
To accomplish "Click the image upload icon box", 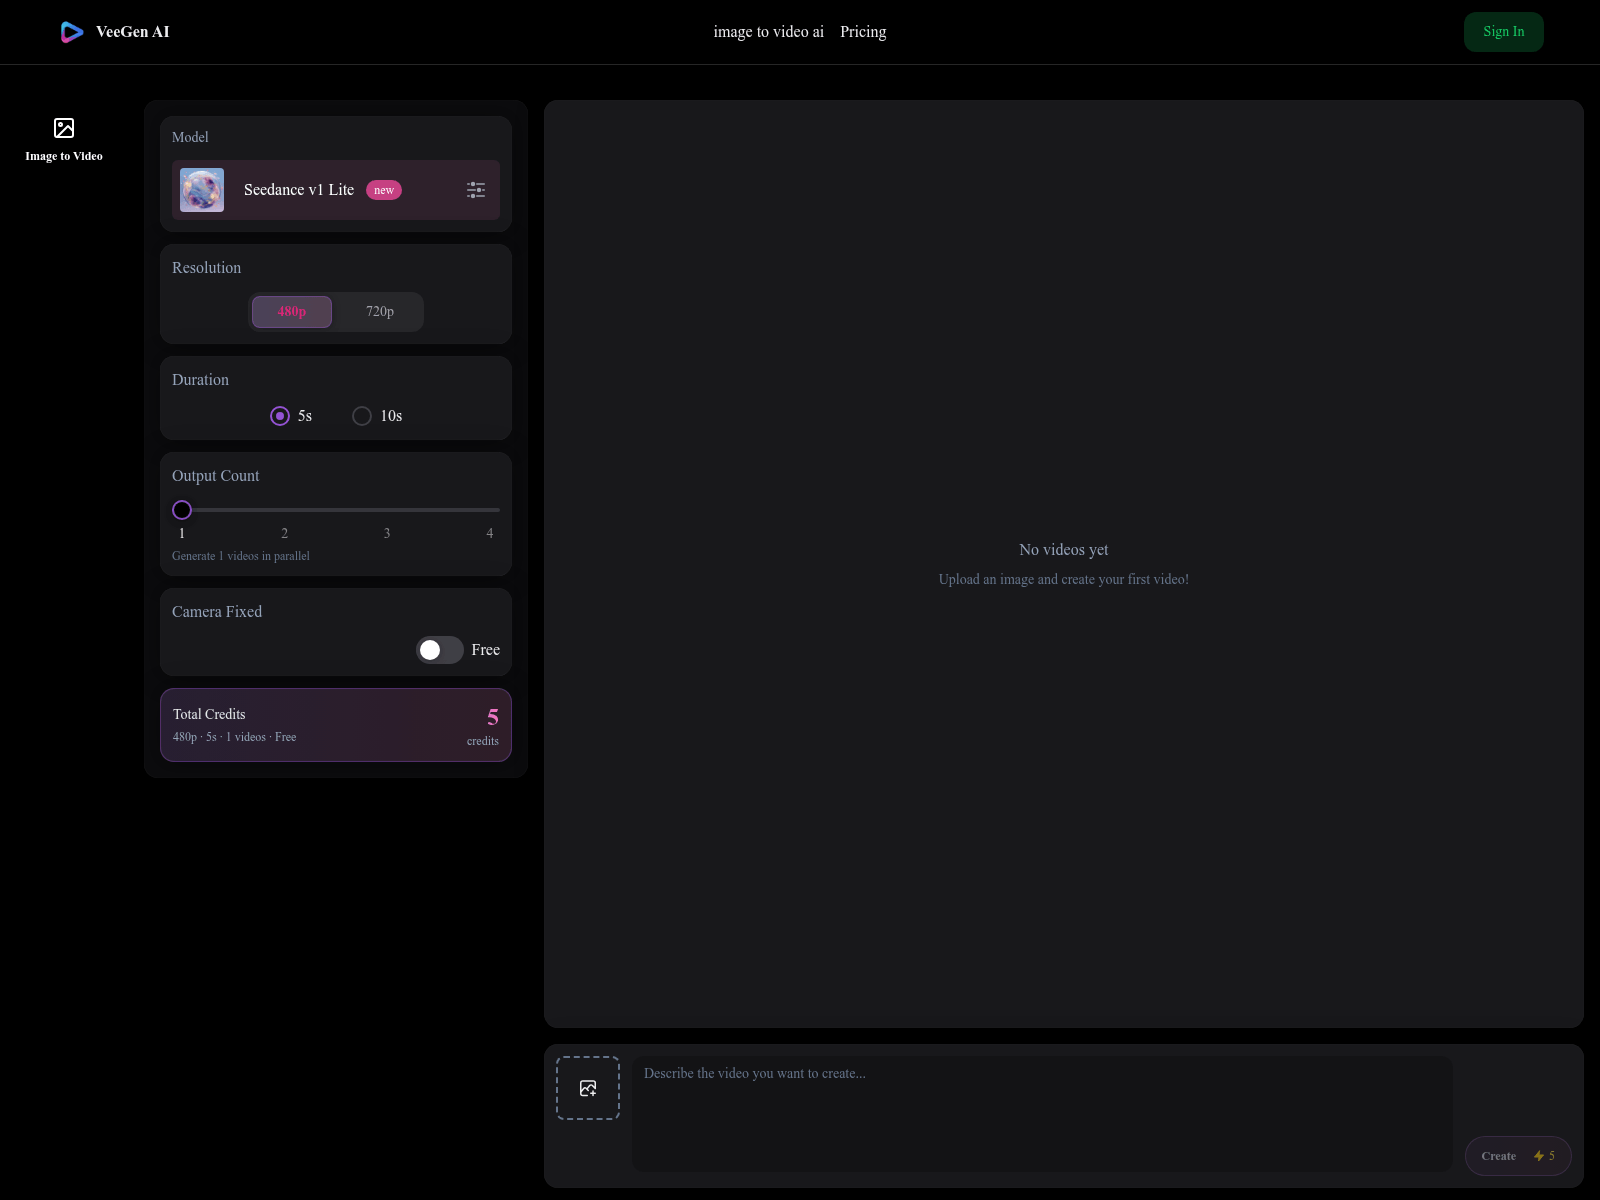I will [588, 1088].
